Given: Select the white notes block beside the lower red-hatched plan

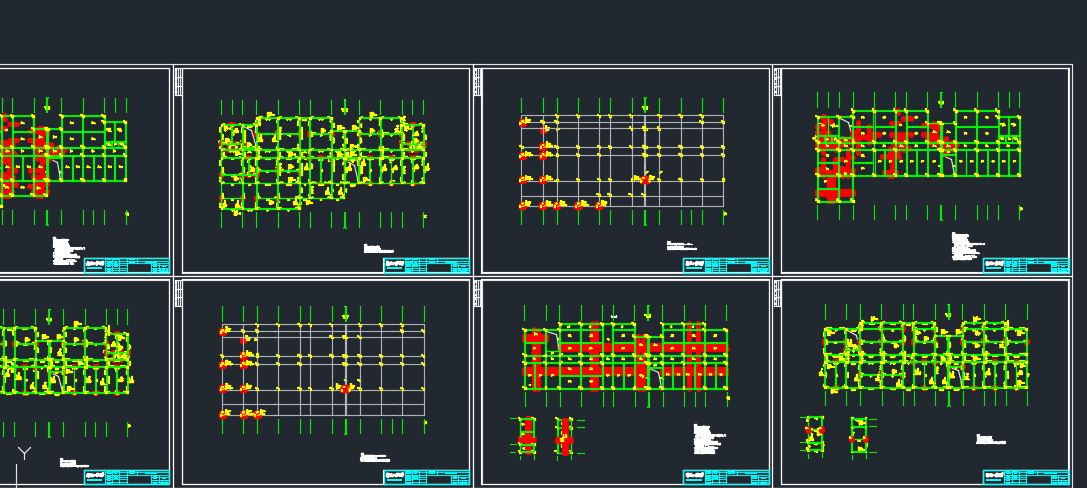Looking at the screenshot, I should point(710,439).
